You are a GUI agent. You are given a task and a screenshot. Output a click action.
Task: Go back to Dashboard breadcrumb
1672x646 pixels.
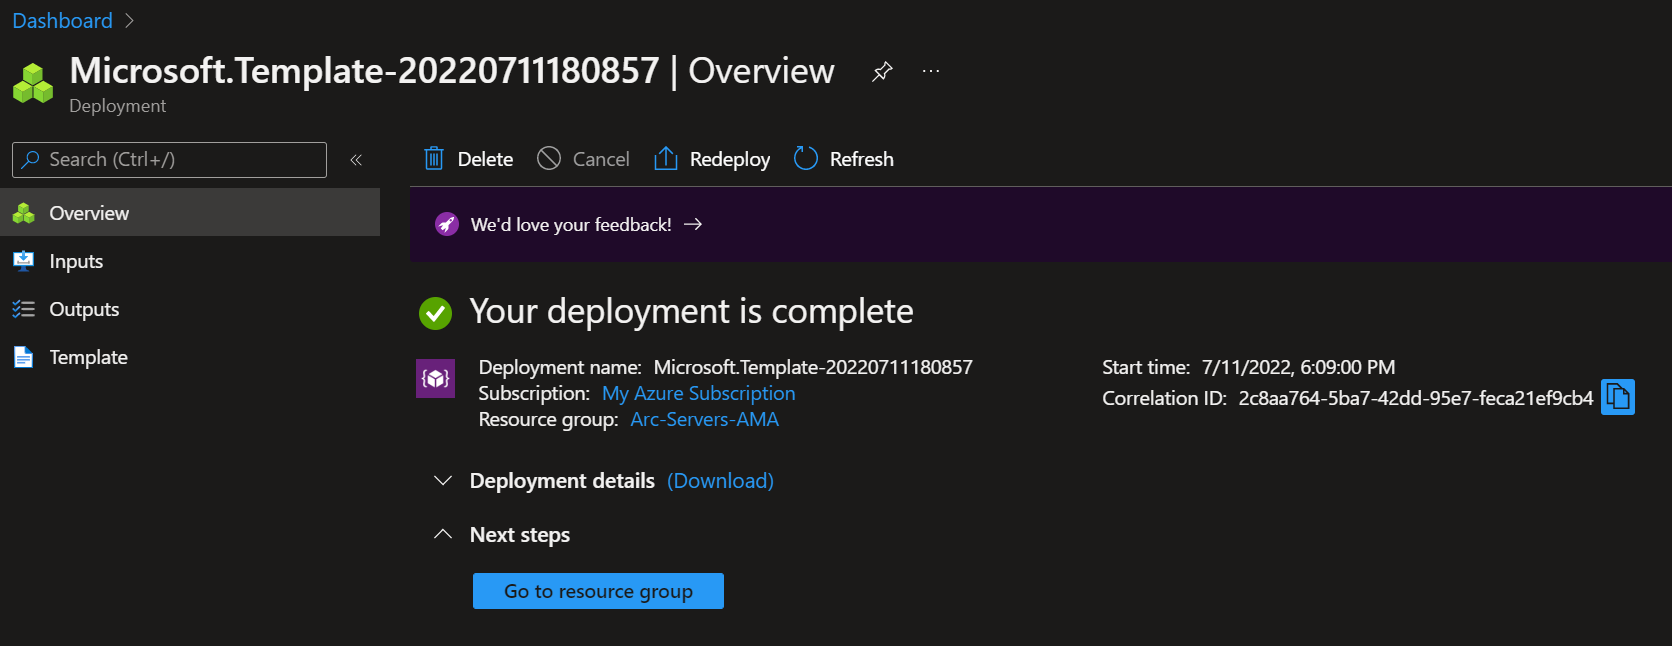point(62,21)
